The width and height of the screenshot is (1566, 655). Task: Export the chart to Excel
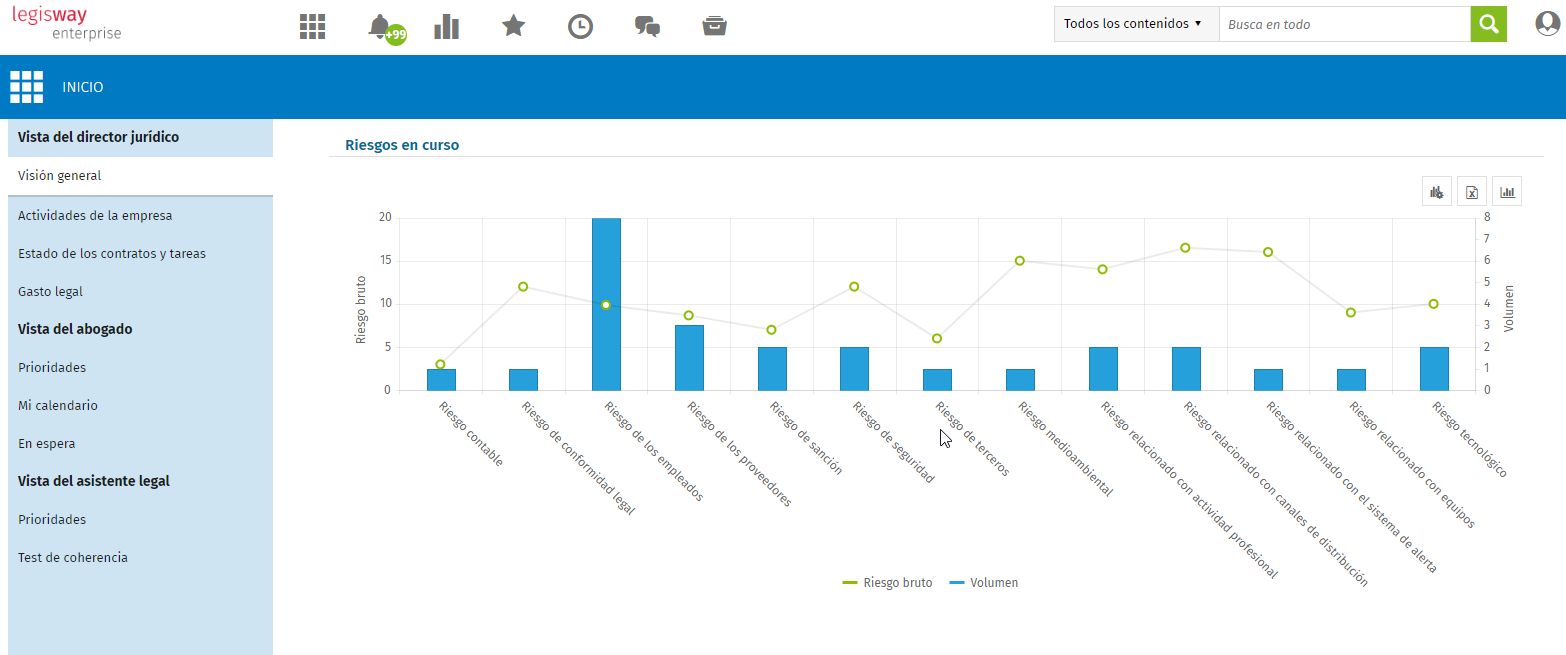coord(1472,192)
